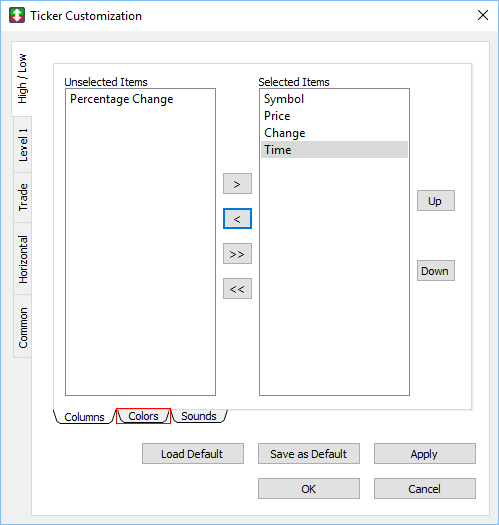Open the Horizontal vertical tab
Viewport: 499px width, 525px height.
click(x=23, y=259)
